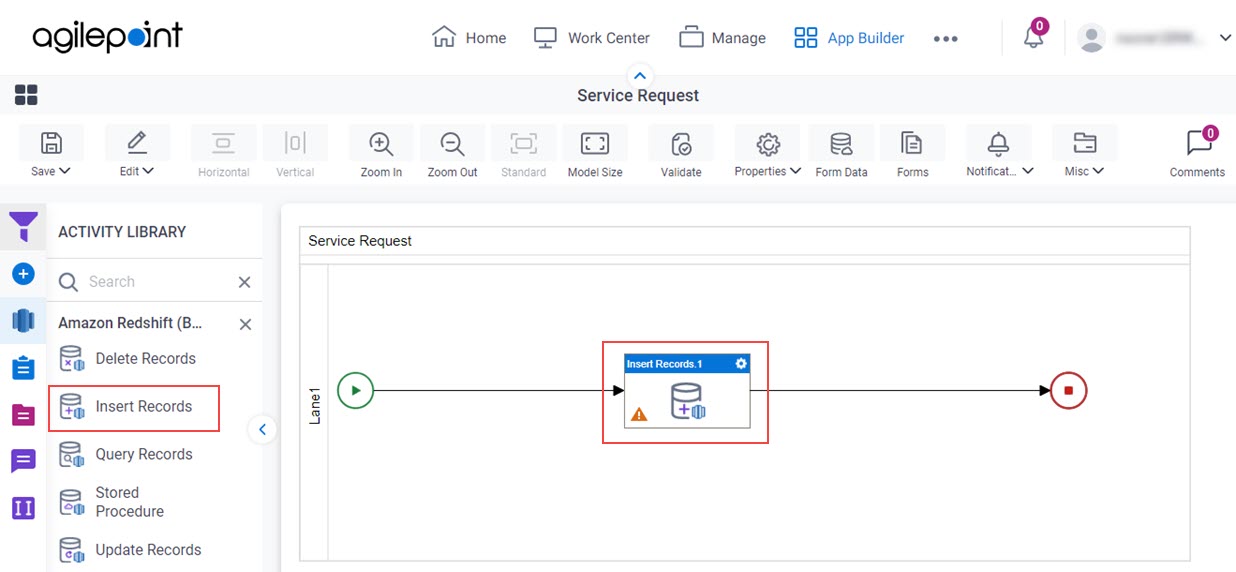This screenshot has width=1236, height=572.
Task: Open the user profile avatar menu
Action: tap(1091, 38)
